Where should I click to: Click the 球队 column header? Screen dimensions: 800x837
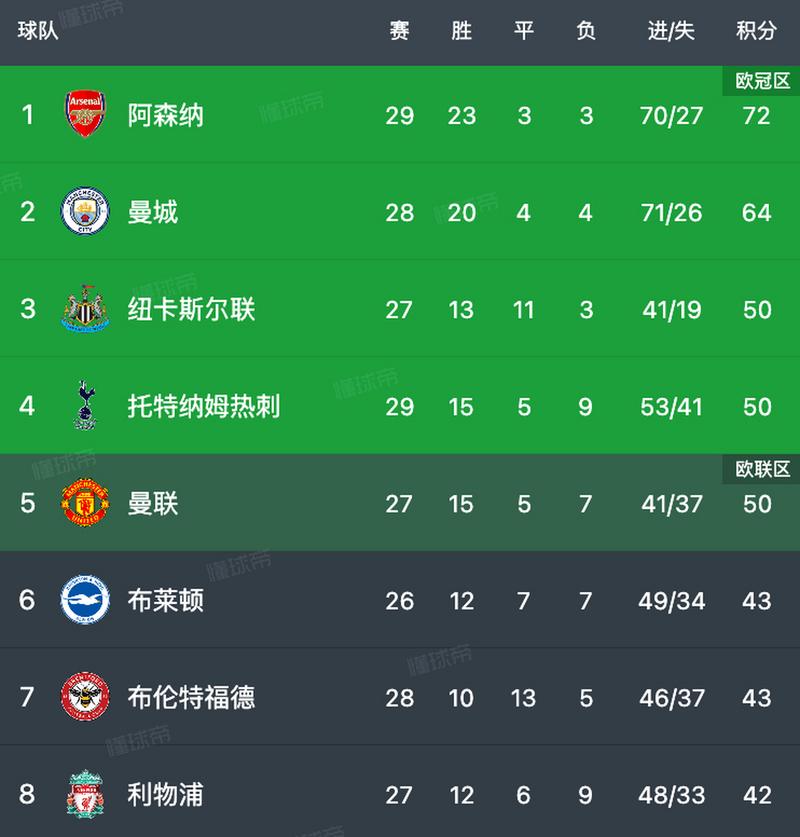point(38,31)
